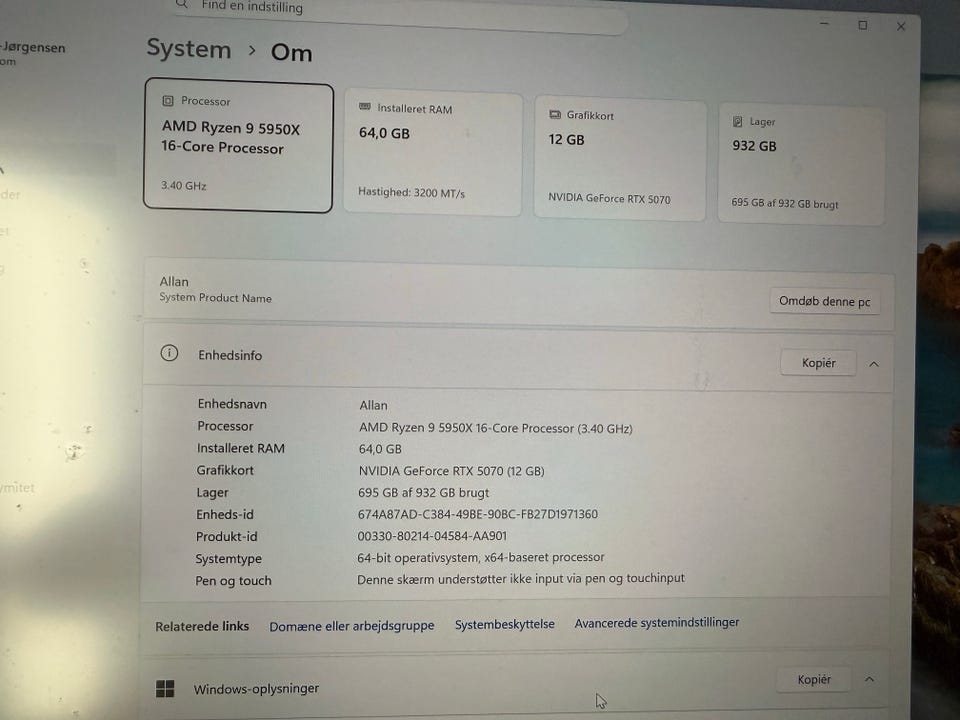Collapse the Windows-oplysninger section chevron
This screenshot has width=960, height=720.
(x=869, y=680)
